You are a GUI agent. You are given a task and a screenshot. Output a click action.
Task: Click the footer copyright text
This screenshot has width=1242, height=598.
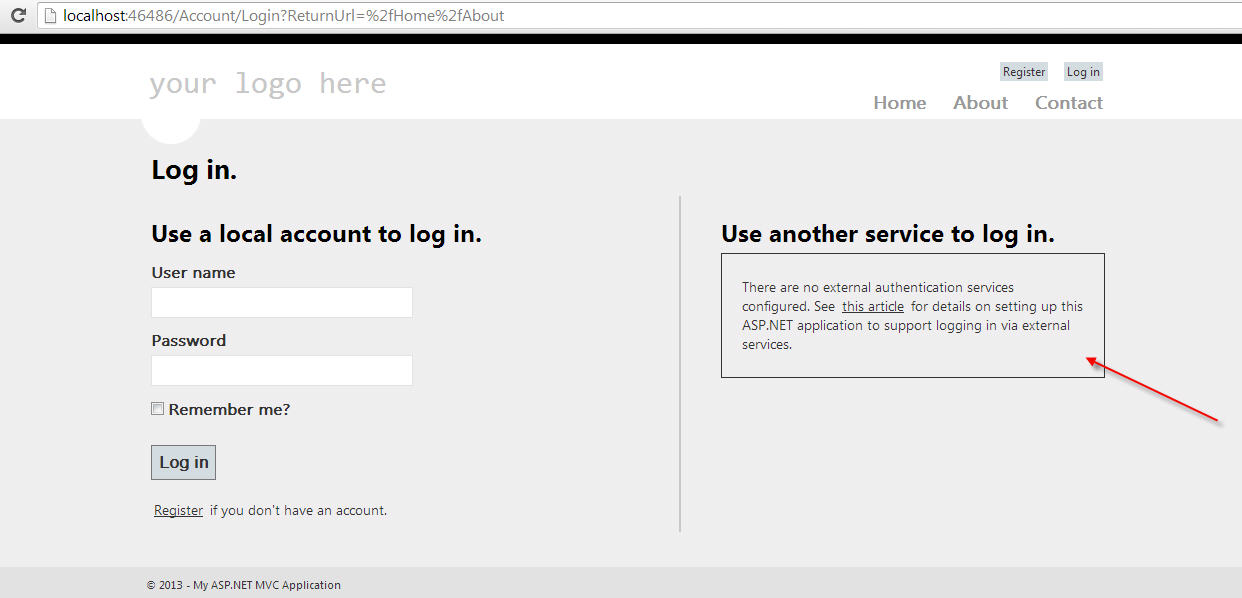[243, 585]
